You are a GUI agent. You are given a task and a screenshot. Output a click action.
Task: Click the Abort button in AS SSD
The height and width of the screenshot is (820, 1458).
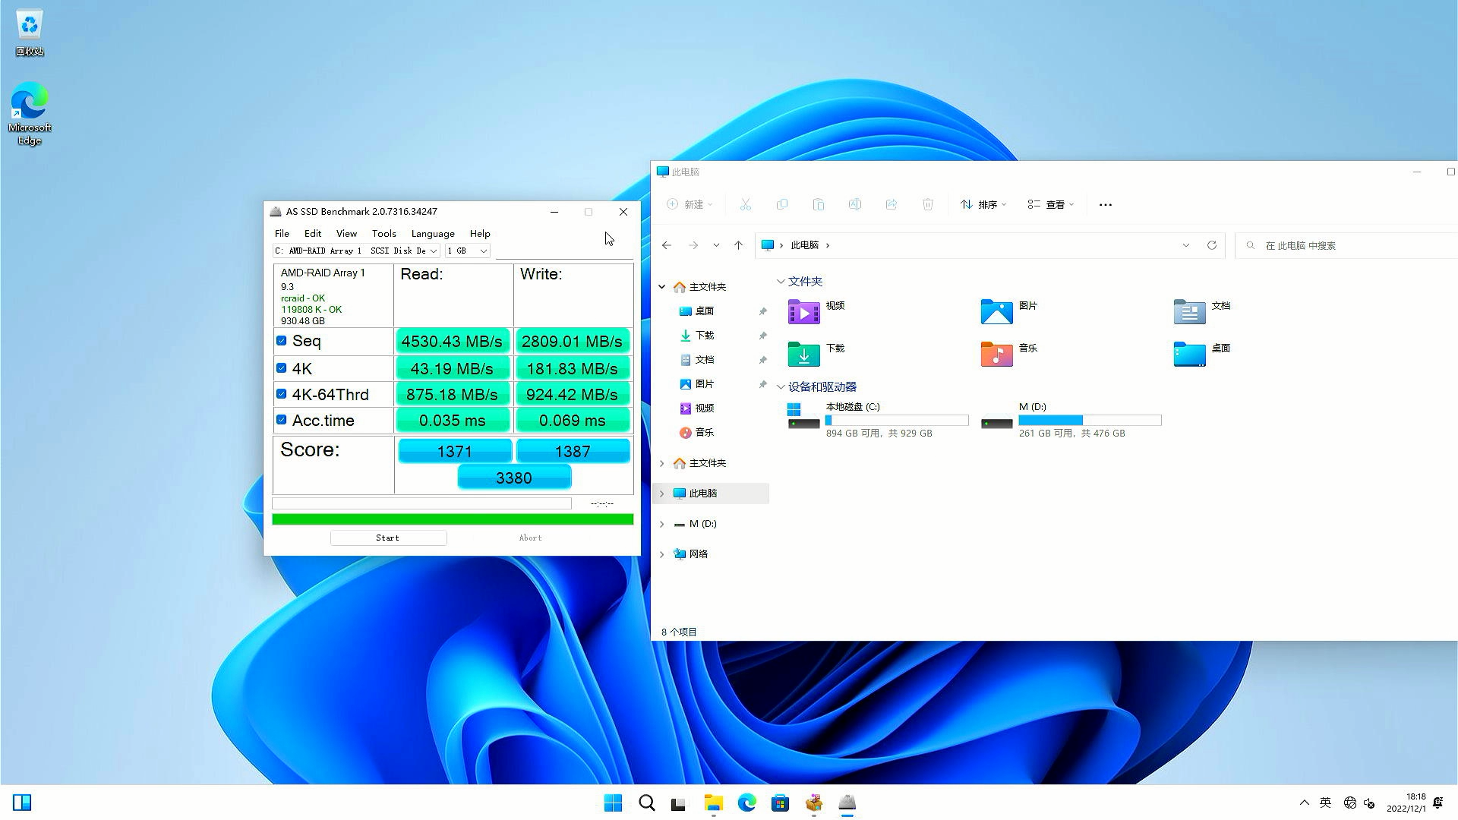coord(530,538)
